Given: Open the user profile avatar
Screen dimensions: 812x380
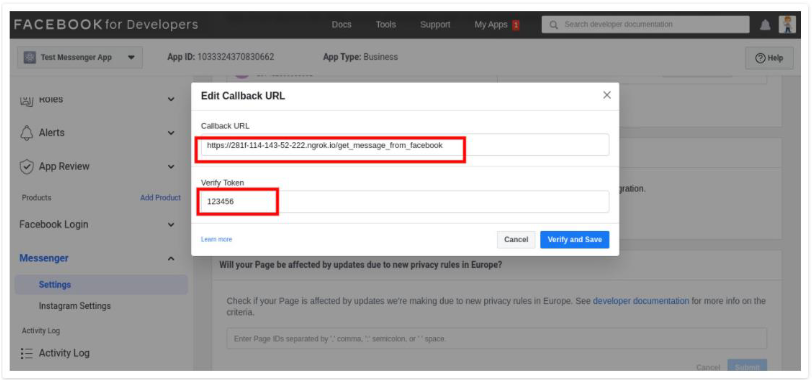Looking at the screenshot, I should point(787,24).
